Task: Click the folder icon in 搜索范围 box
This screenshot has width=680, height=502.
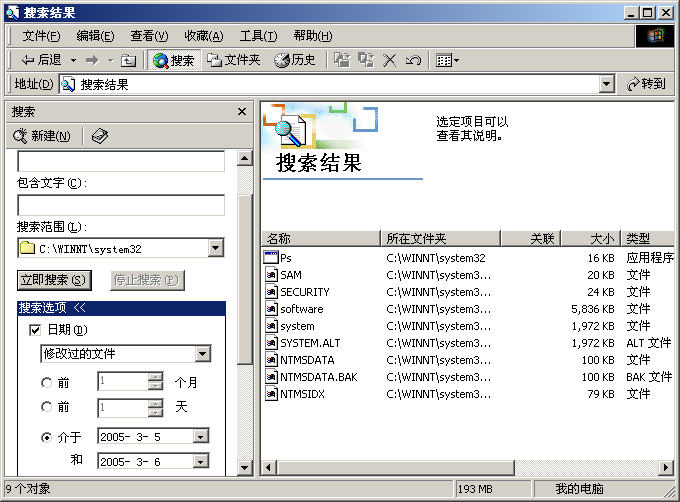Action: click(27, 248)
